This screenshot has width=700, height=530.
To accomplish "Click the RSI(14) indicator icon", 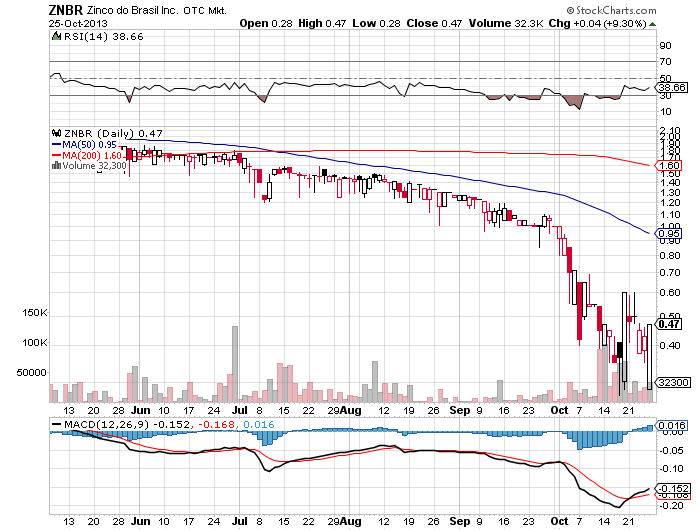I will (x=56, y=36).
